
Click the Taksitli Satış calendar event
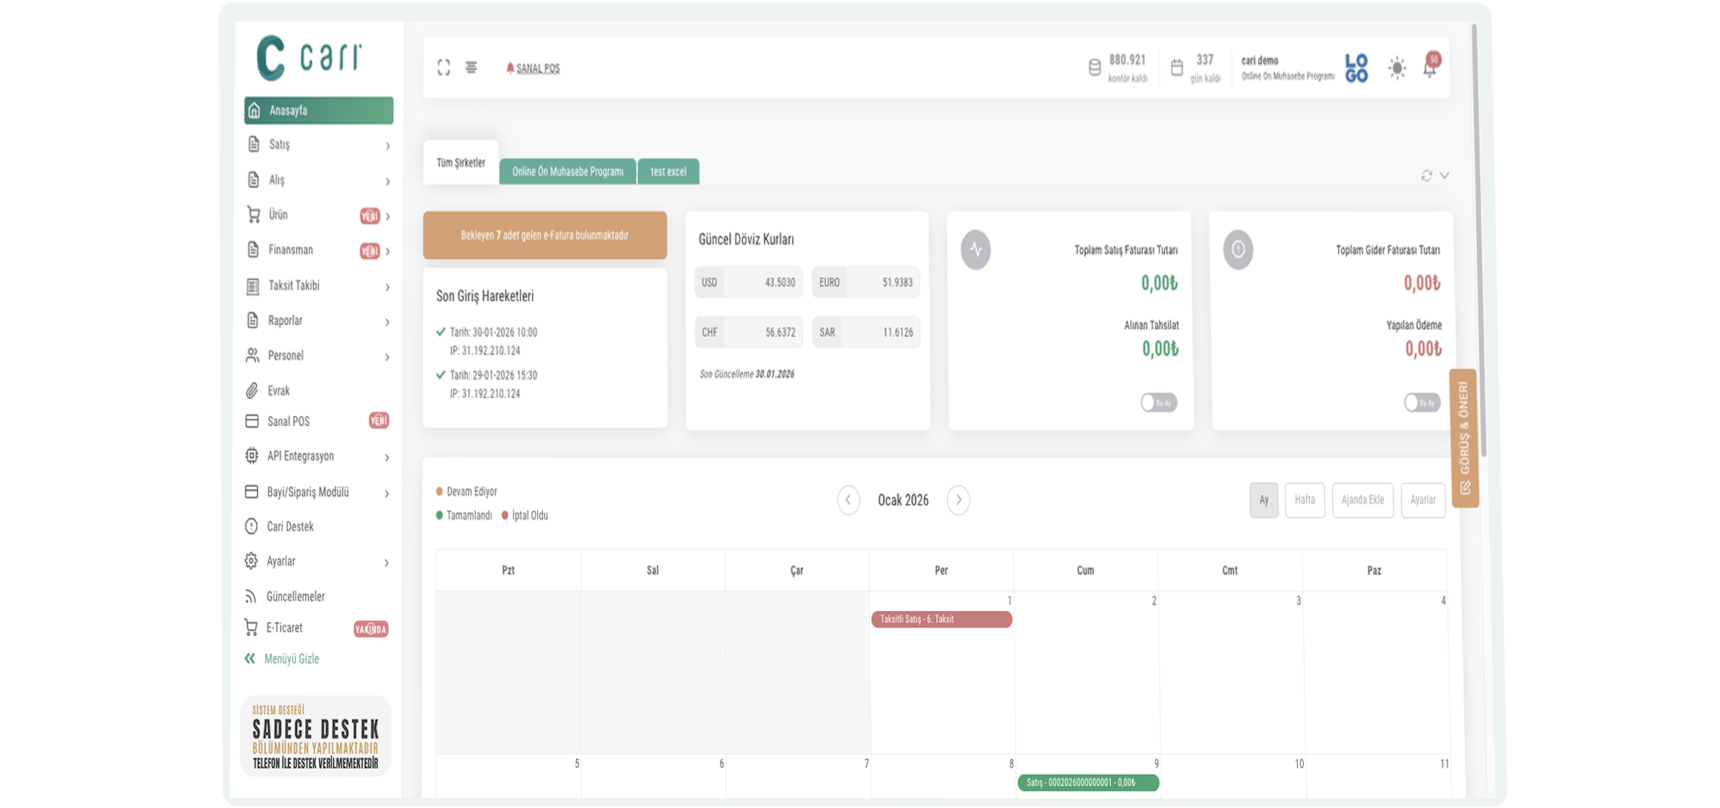[941, 620]
